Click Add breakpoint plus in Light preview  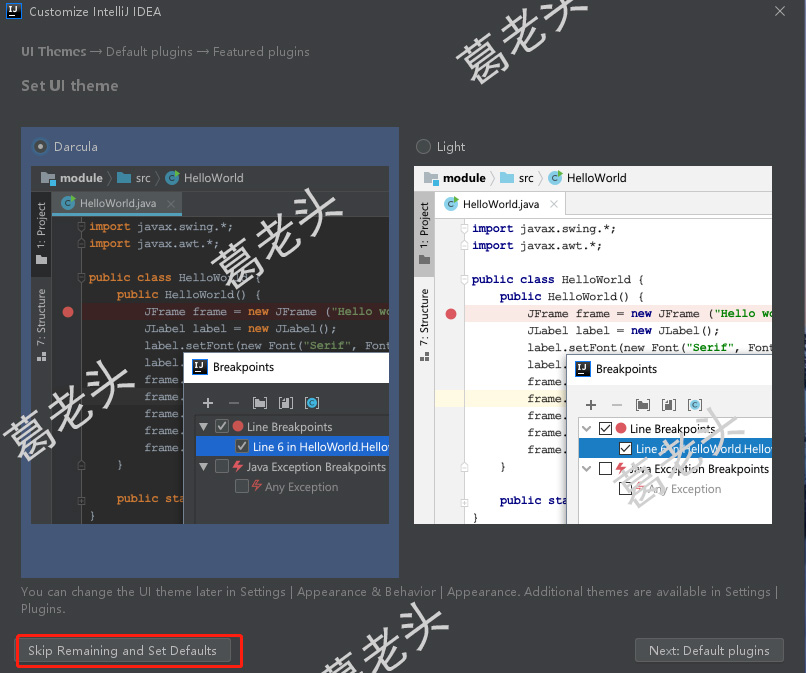point(591,405)
